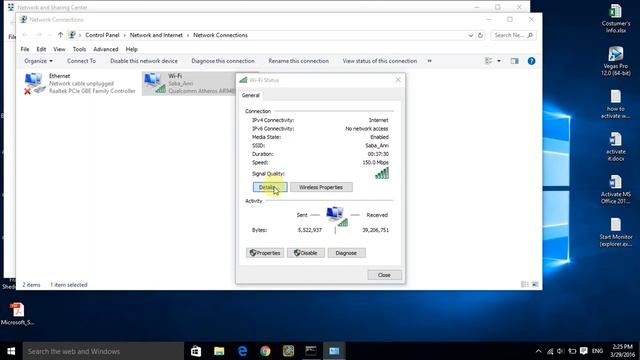Click the network icon in system tray
This screenshot has width=640, height=360.
pyautogui.click(x=550, y=351)
